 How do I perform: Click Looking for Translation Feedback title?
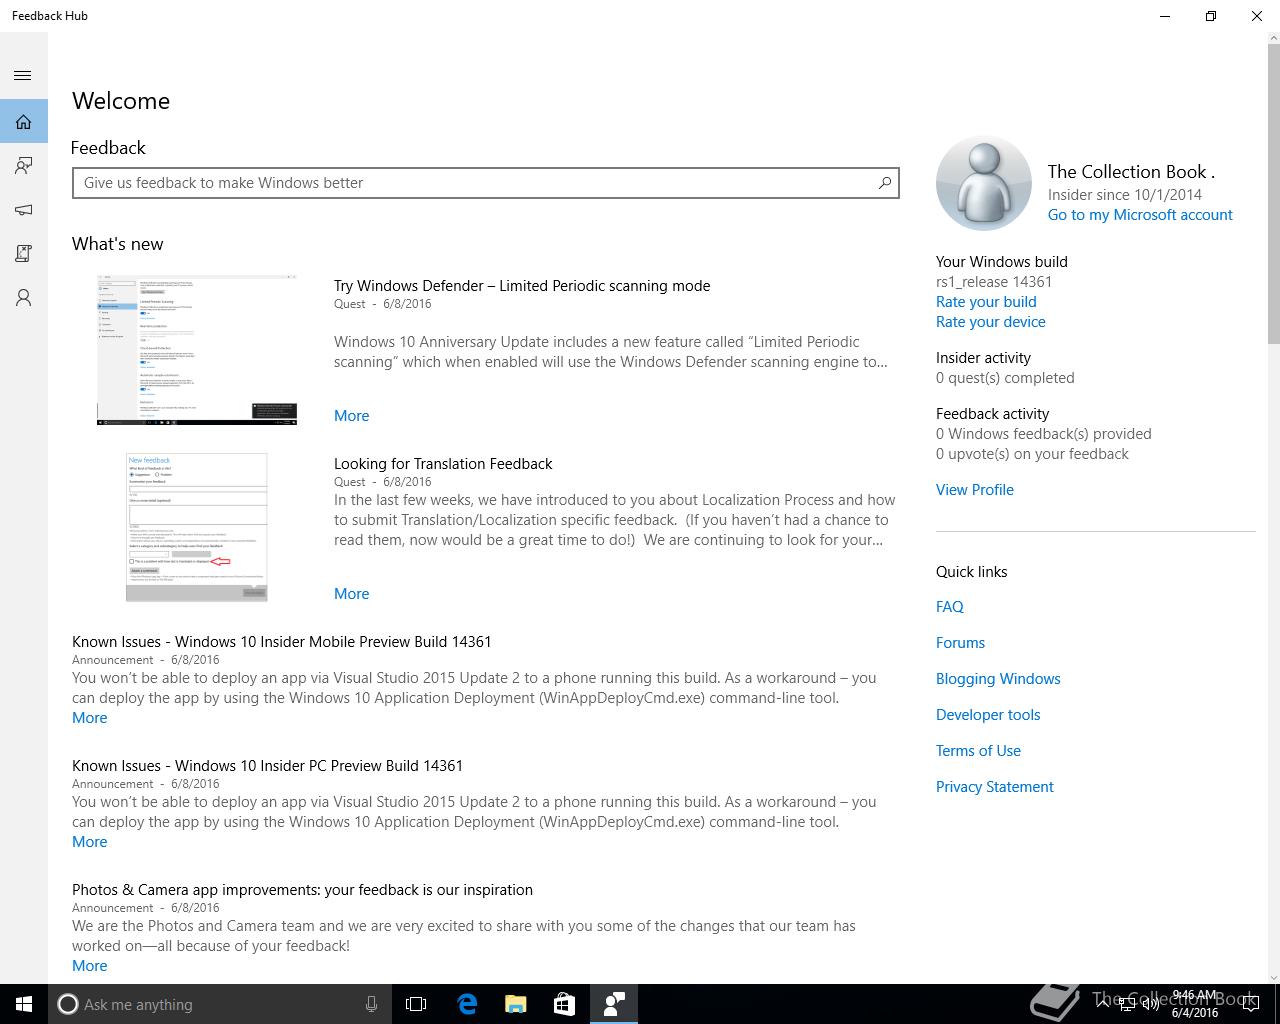pos(443,464)
